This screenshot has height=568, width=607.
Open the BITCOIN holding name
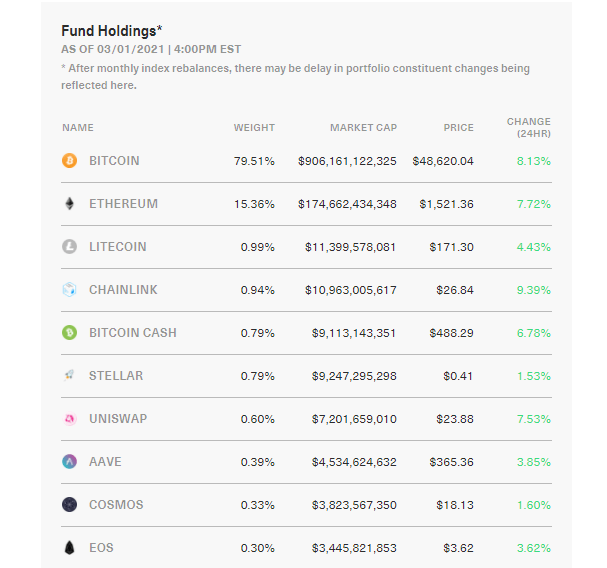point(114,161)
